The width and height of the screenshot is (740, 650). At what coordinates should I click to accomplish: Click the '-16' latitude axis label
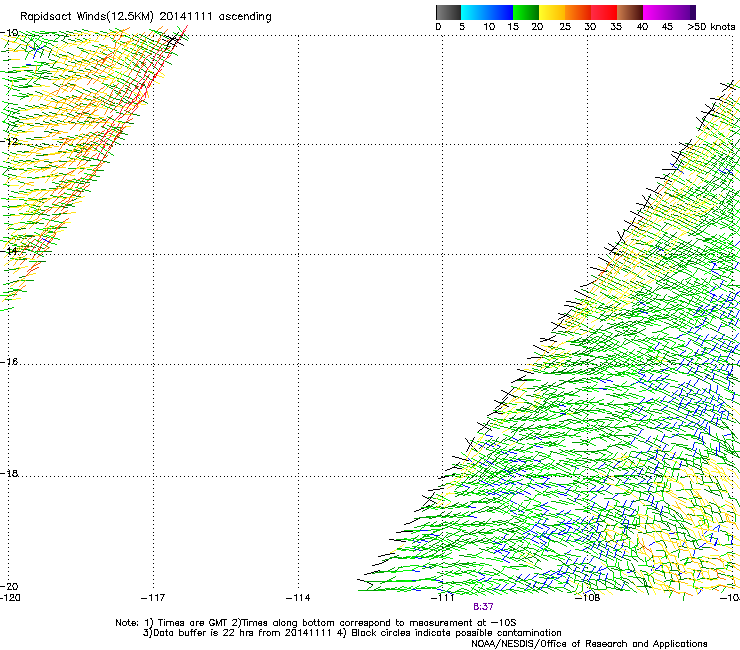click(9, 362)
